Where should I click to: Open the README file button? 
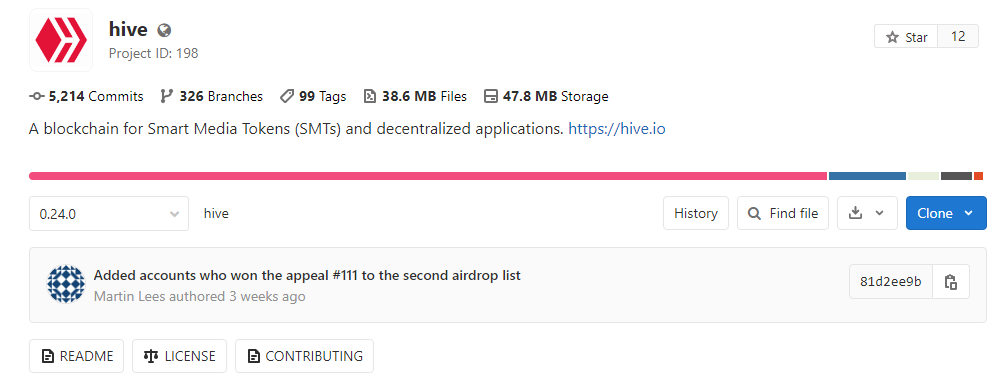click(76, 356)
